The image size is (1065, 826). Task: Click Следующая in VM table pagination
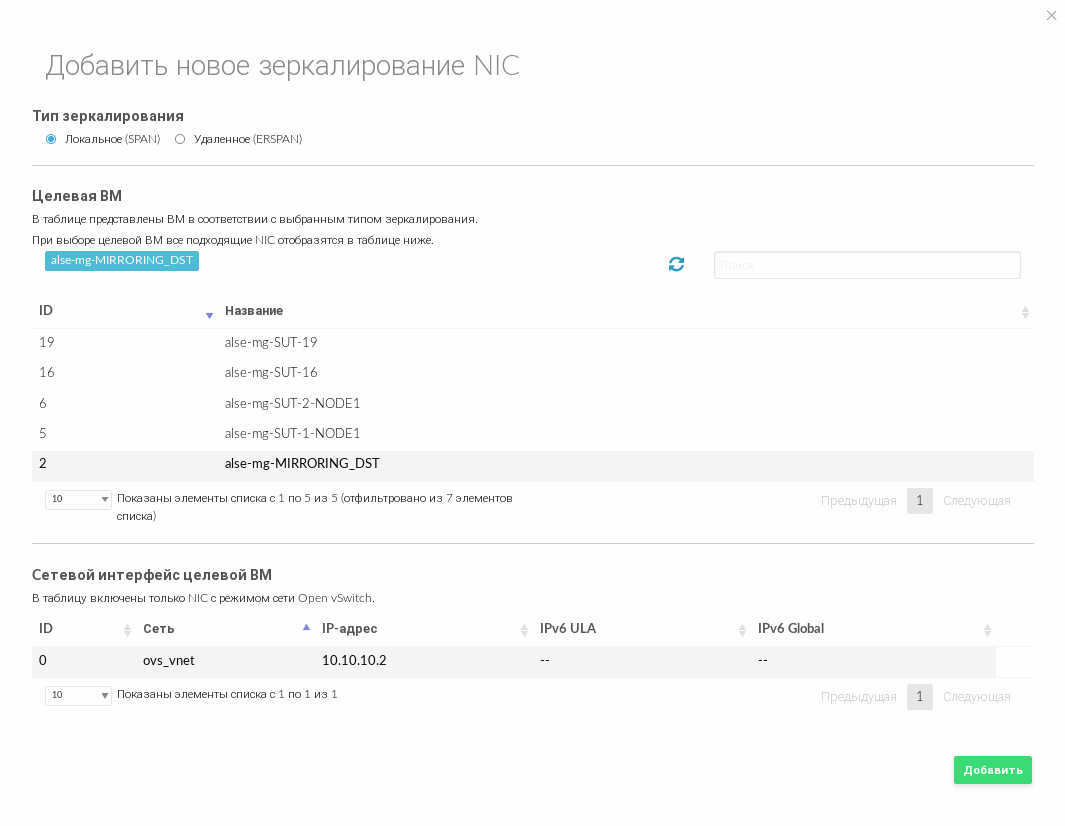(976, 501)
